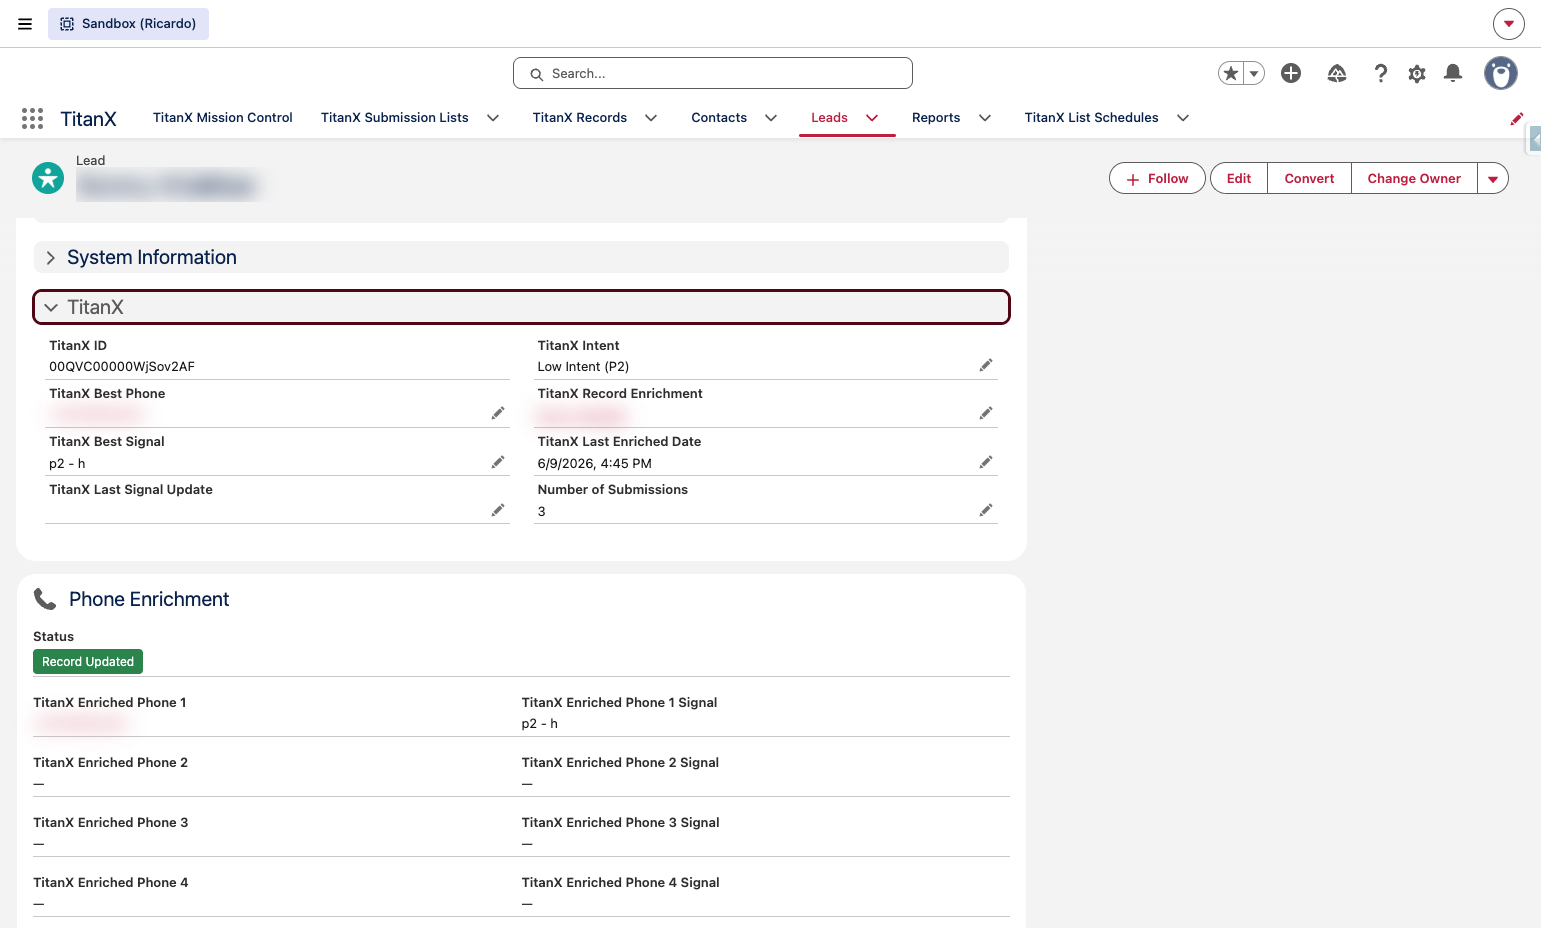Open the Setup gear icon
Screen dimensions: 1541x928
pyautogui.click(x=1417, y=73)
